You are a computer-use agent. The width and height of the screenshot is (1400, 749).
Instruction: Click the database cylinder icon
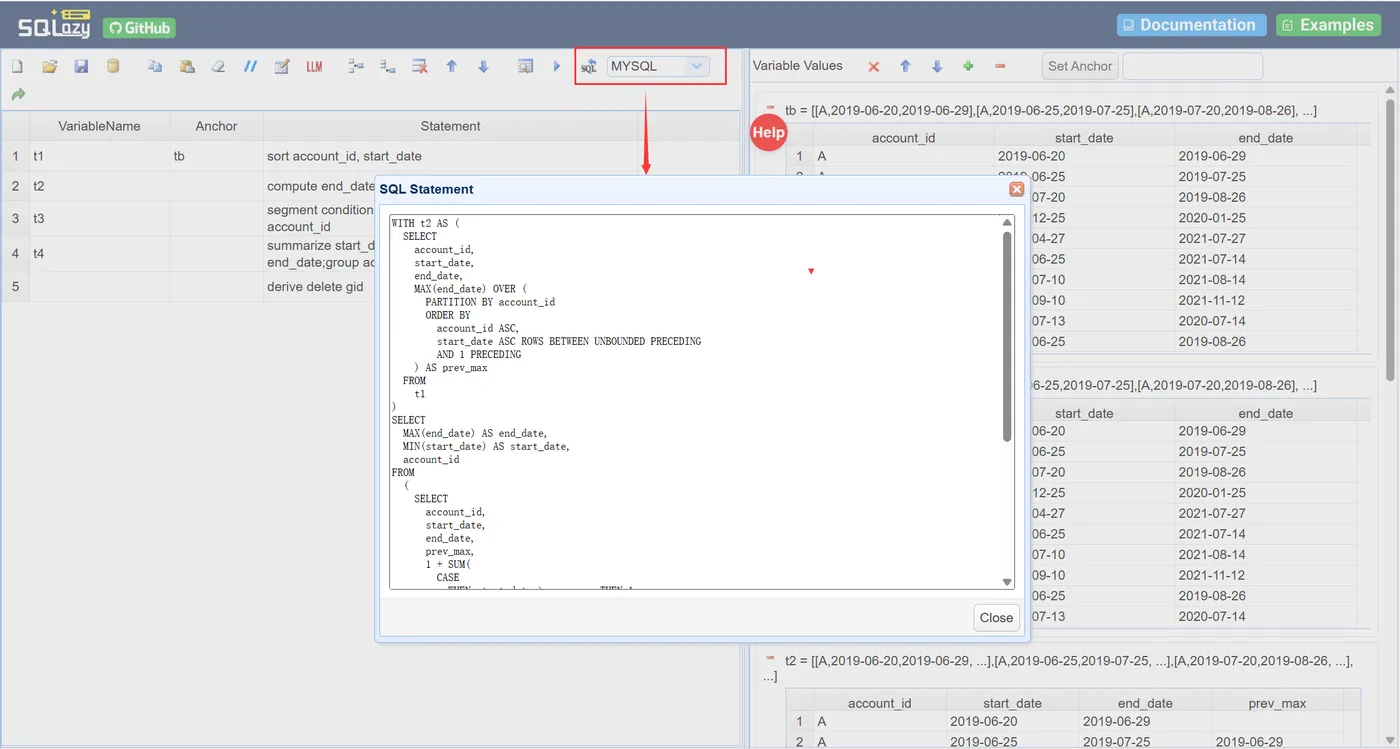point(113,66)
